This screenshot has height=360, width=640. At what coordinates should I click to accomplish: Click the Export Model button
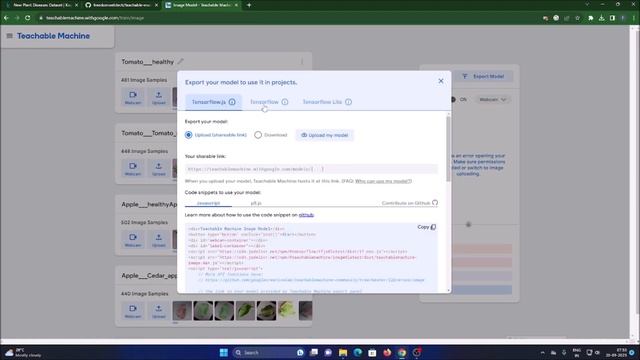tap(484, 76)
